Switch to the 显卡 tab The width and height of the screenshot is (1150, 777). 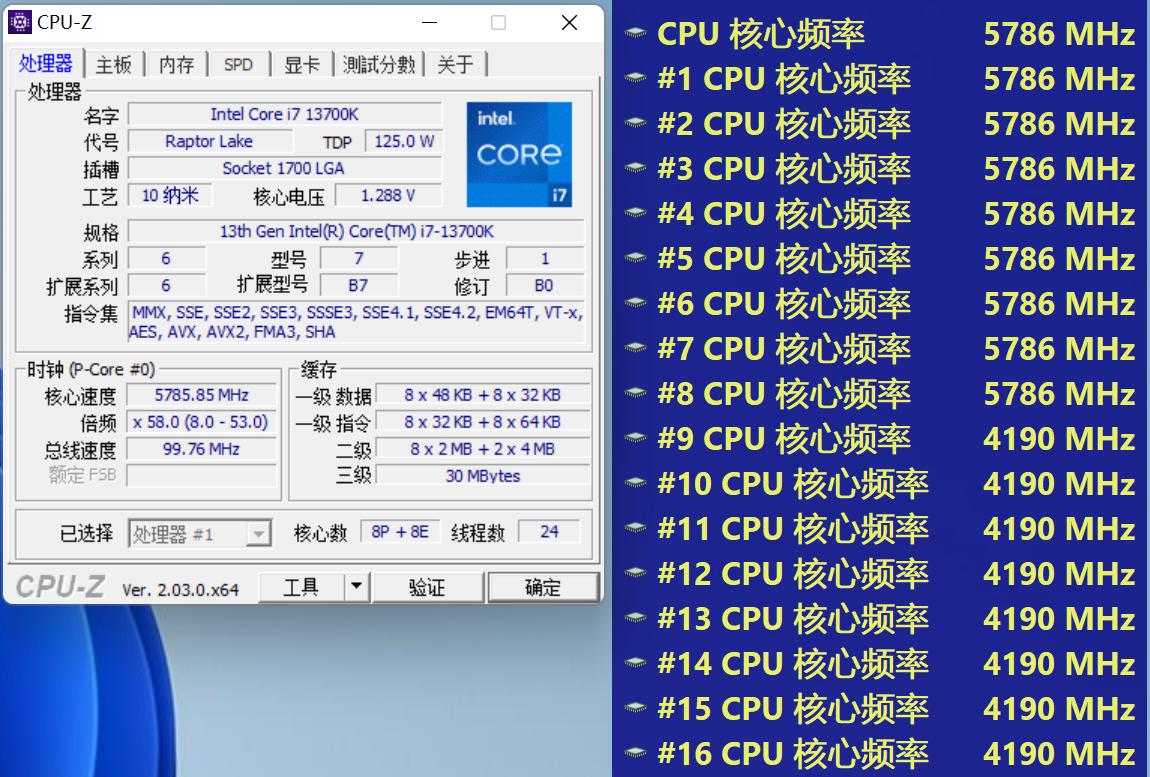coord(303,64)
